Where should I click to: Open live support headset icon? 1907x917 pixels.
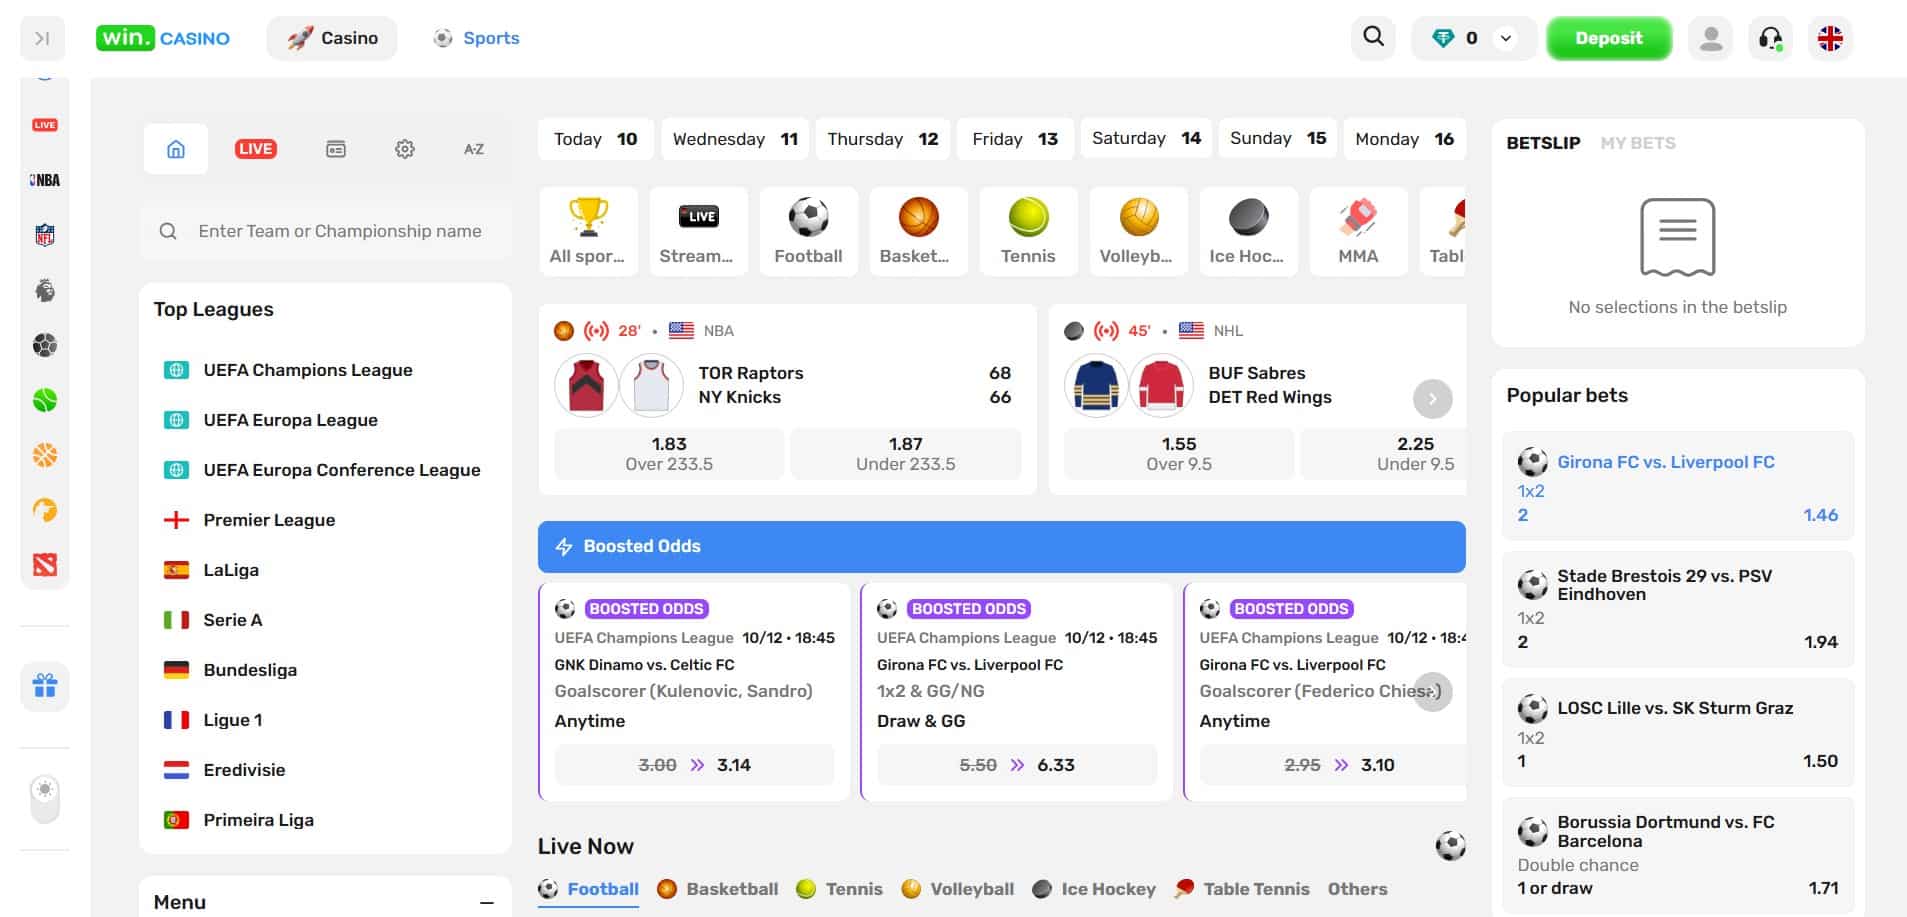(1770, 38)
